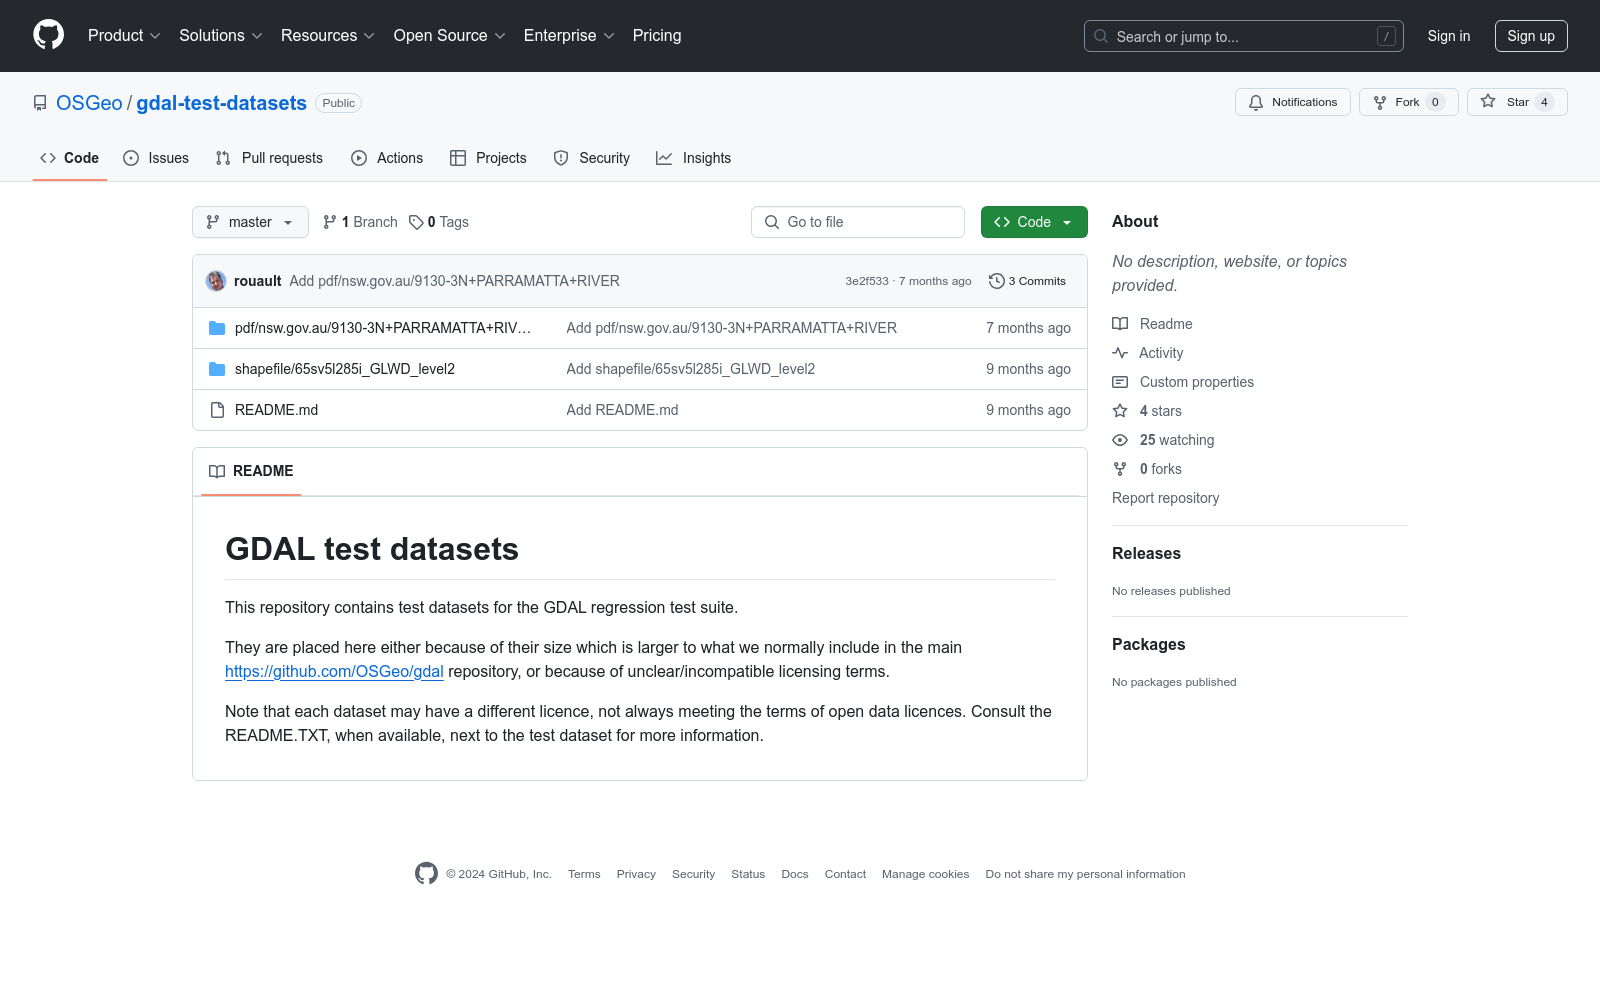Click the rouault author name
1600x1000 pixels.
(258, 281)
